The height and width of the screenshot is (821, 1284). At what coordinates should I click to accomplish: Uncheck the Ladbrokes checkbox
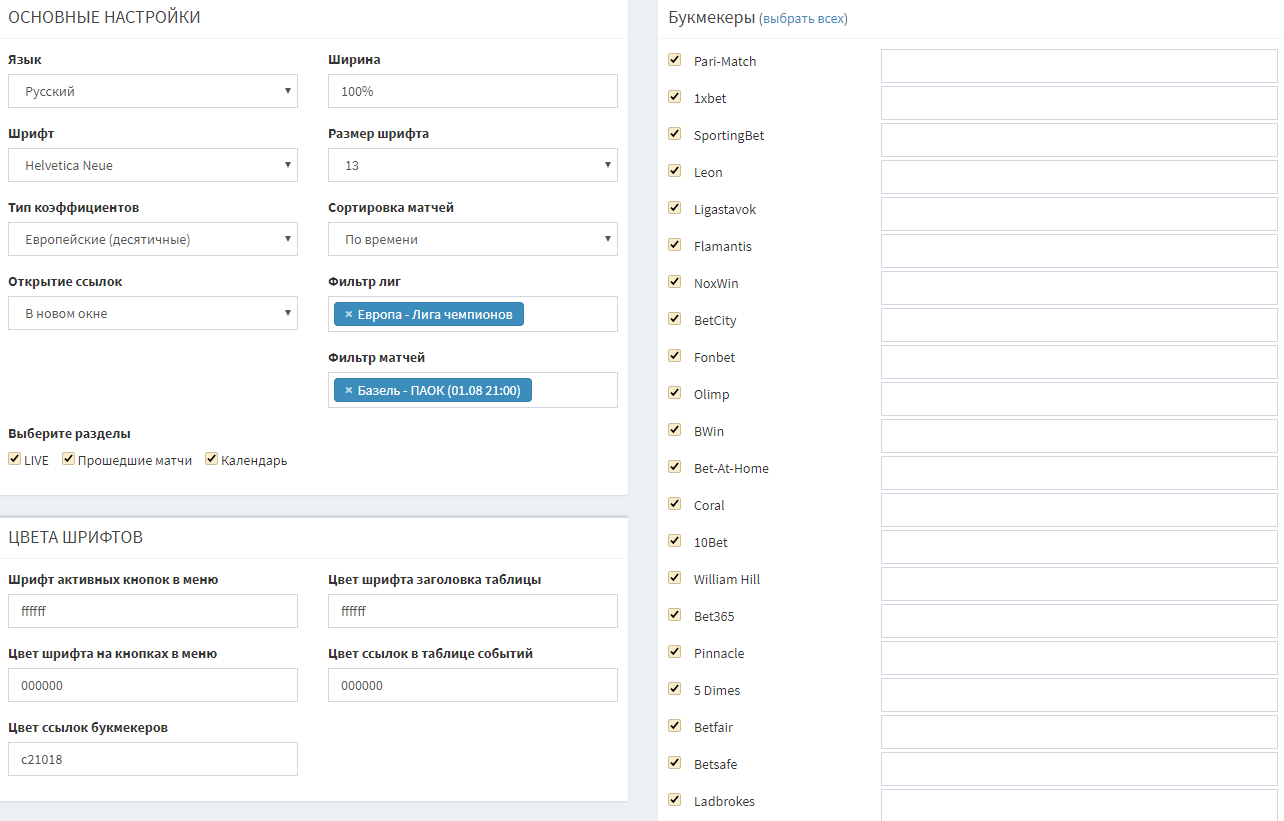[674, 800]
